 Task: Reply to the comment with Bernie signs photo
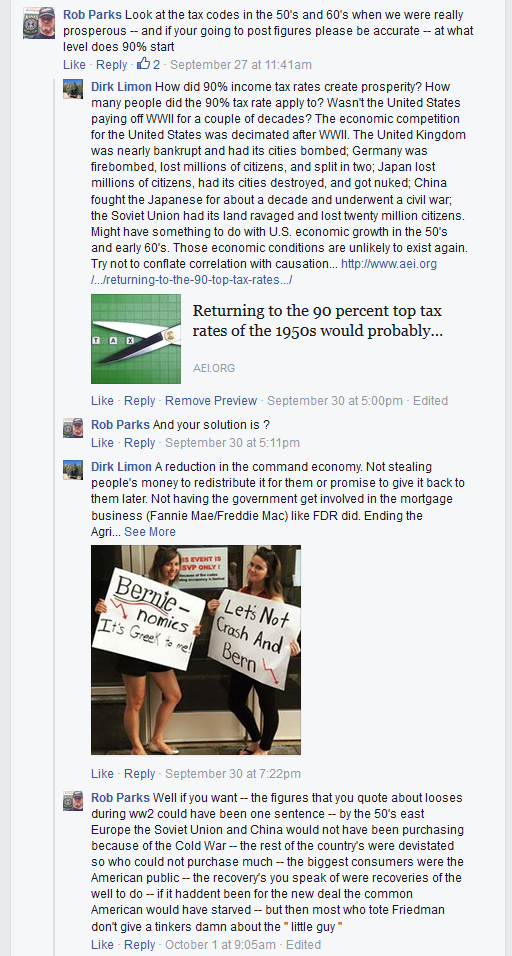(x=140, y=774)
